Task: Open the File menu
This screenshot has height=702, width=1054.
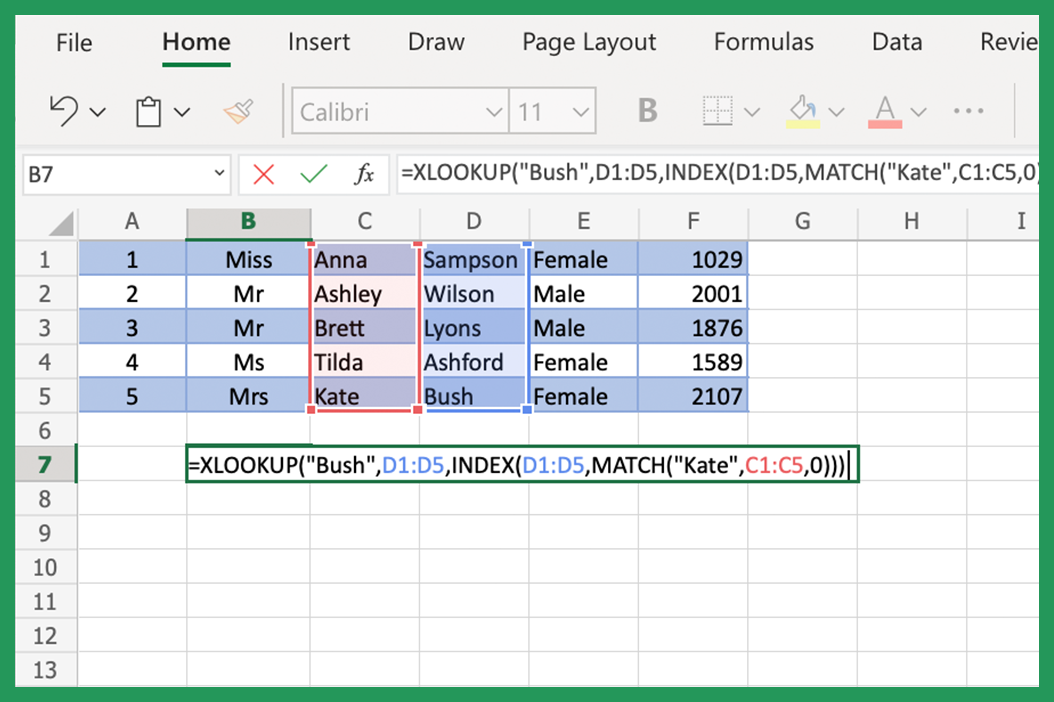Action: [74, 42]
